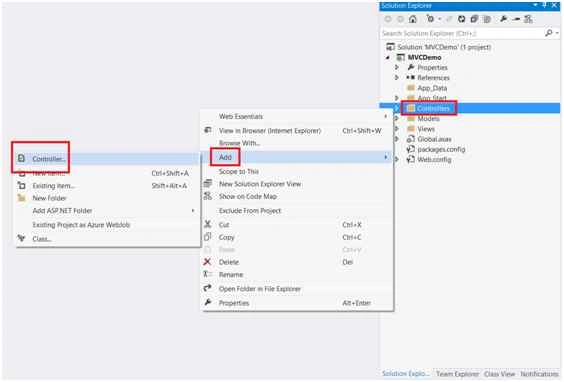Click the magnifier search icon in Solution Explorer
The image size is (564, 382).
click(549, 33)
